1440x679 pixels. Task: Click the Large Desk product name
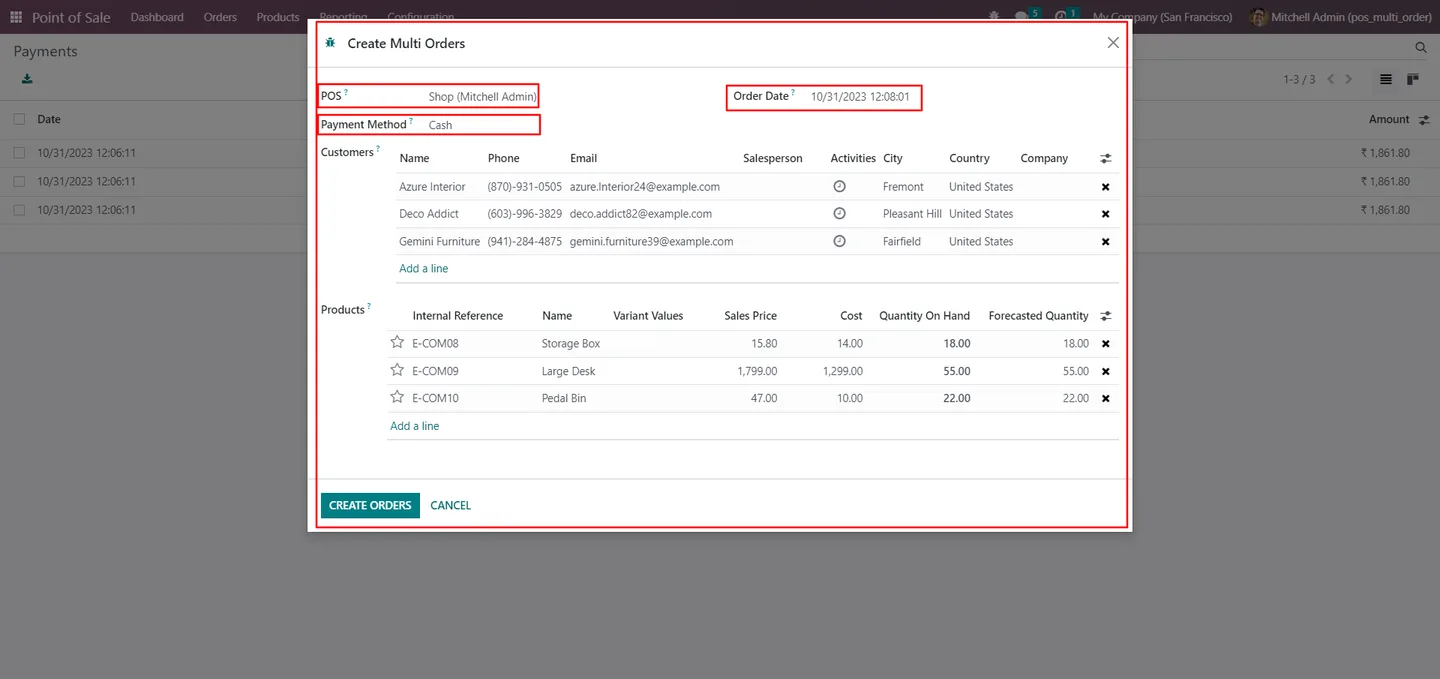point(569,371)
